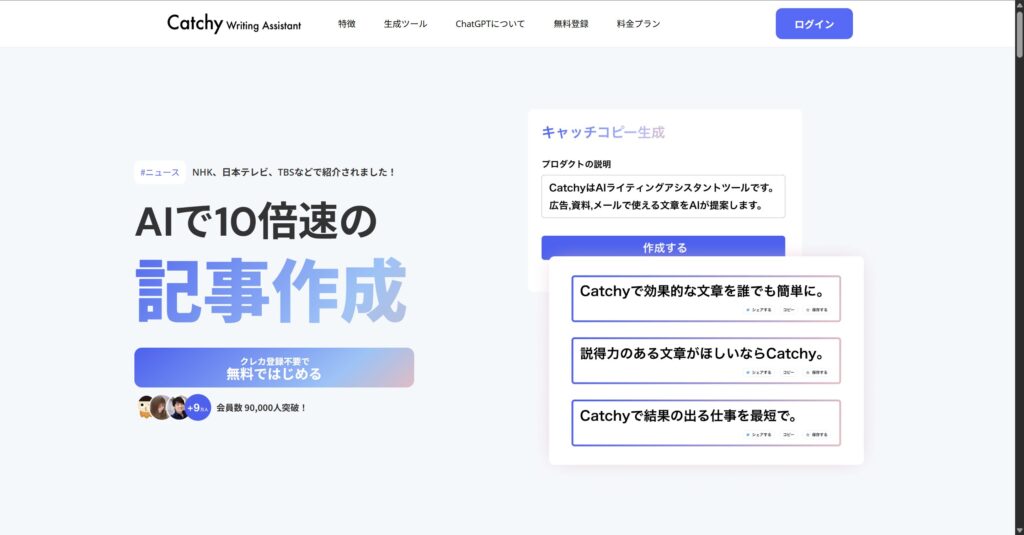Screen dimensions: 1024x535
Task: Click the Catchy Writing Assistant logo
Action: (x=234, y=24)
